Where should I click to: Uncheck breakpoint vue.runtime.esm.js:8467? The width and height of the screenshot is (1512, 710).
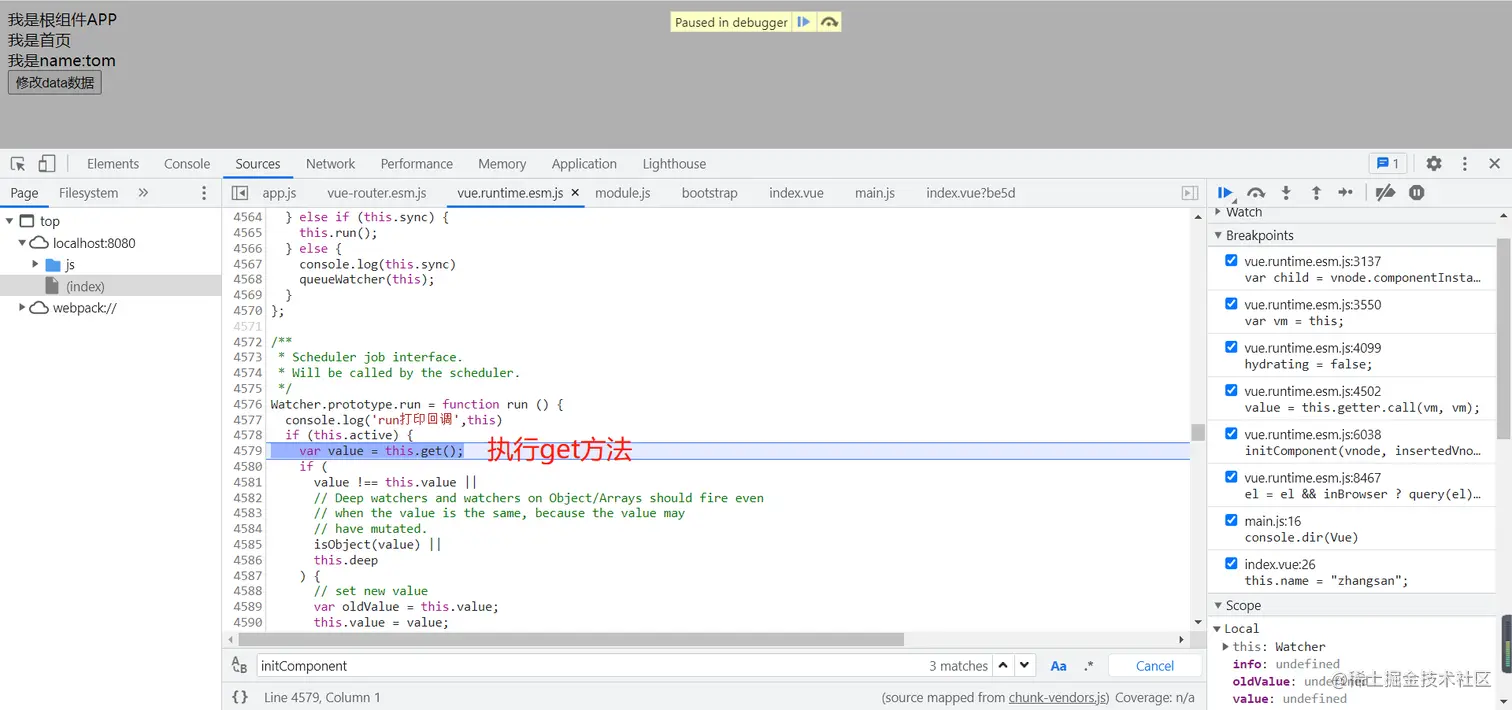coord(1231,476)
